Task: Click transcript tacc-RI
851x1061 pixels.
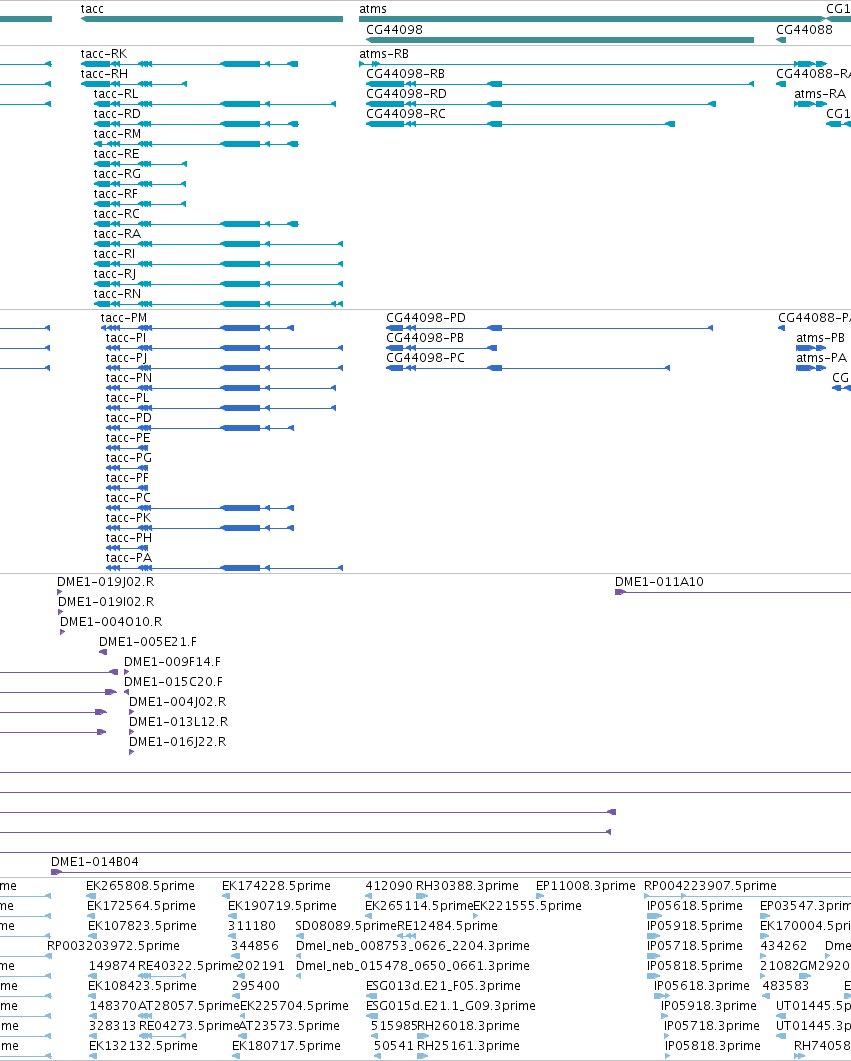Action: pyautogui.click(x=218, y=264)
